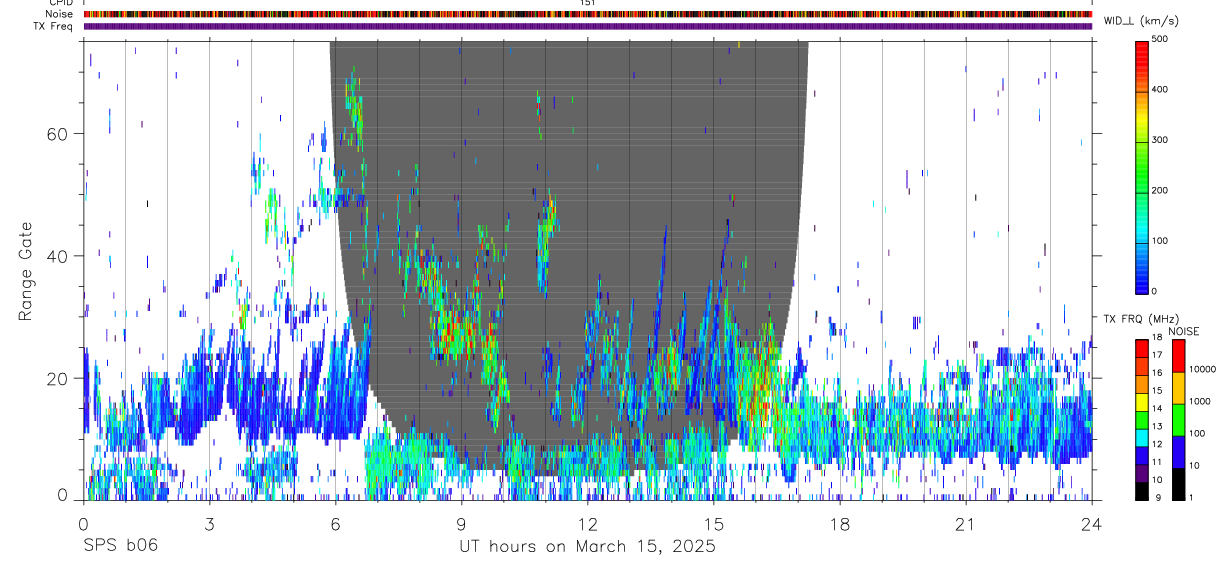Pick the green swatch in NOISE legend
The height and width of the screenshot is (567, 1228).
pos(1179,420)
